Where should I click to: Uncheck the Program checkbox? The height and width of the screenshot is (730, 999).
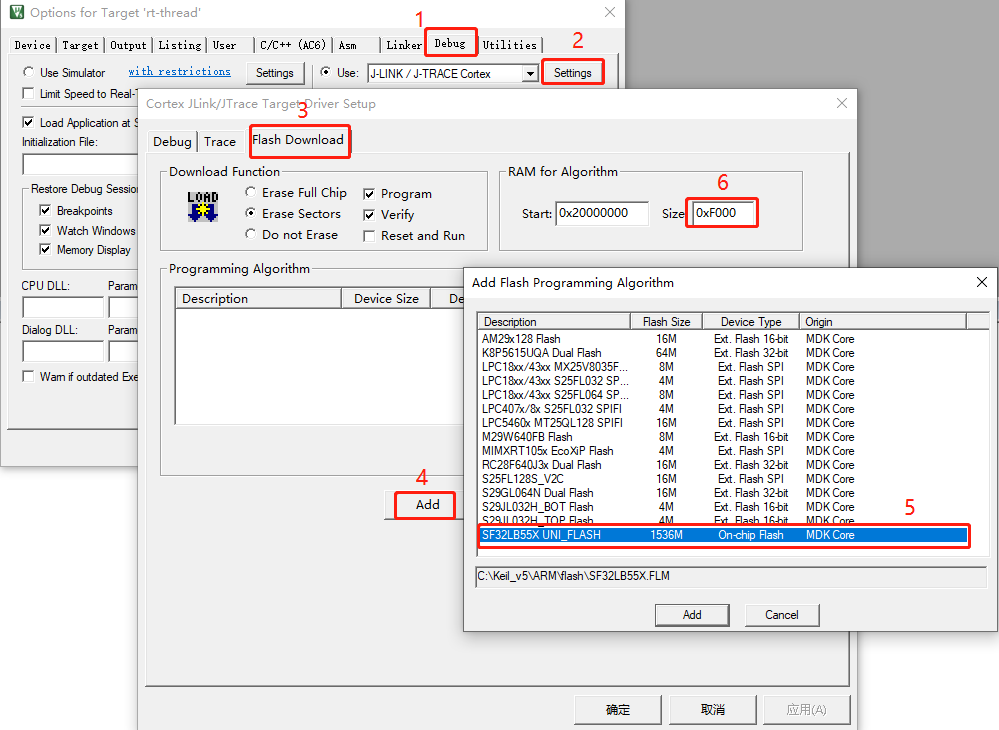click(x=369, y=194)
